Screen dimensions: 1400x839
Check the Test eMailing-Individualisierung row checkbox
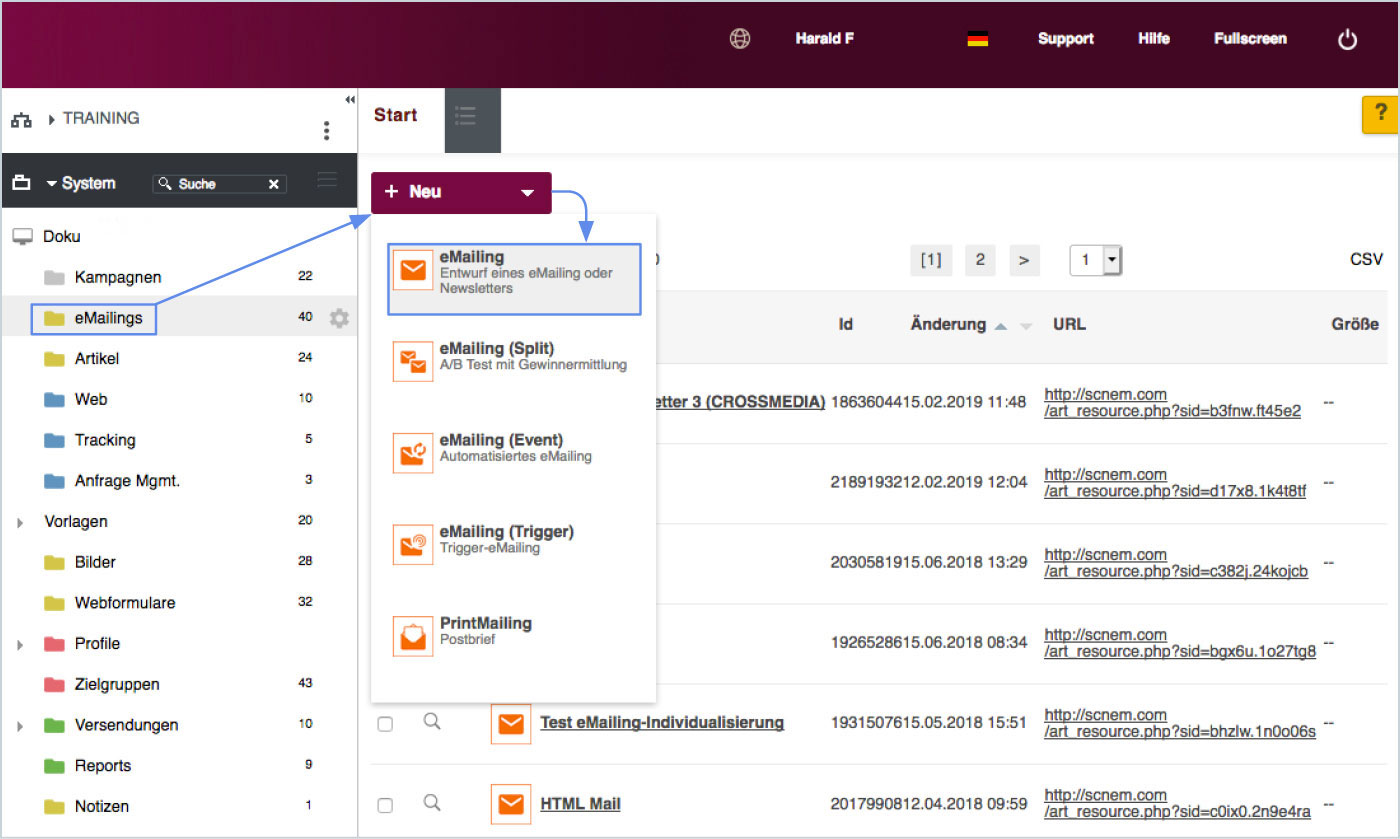[385, 724]
